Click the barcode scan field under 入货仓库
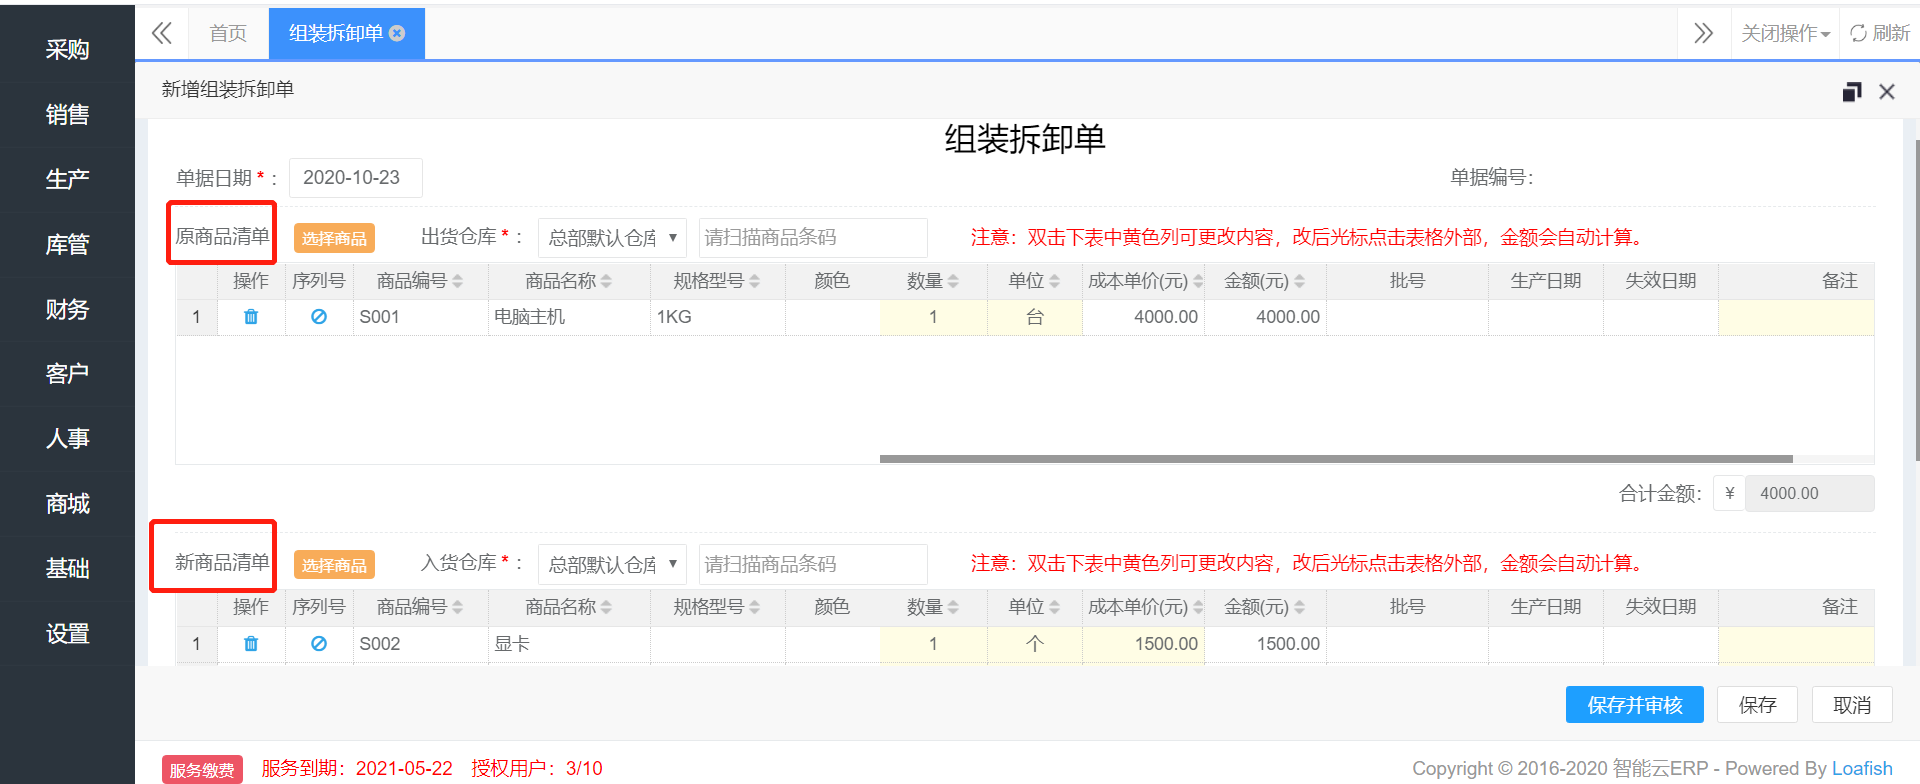Viewport: 1920px width, 784px height. (x=813, y=564)
